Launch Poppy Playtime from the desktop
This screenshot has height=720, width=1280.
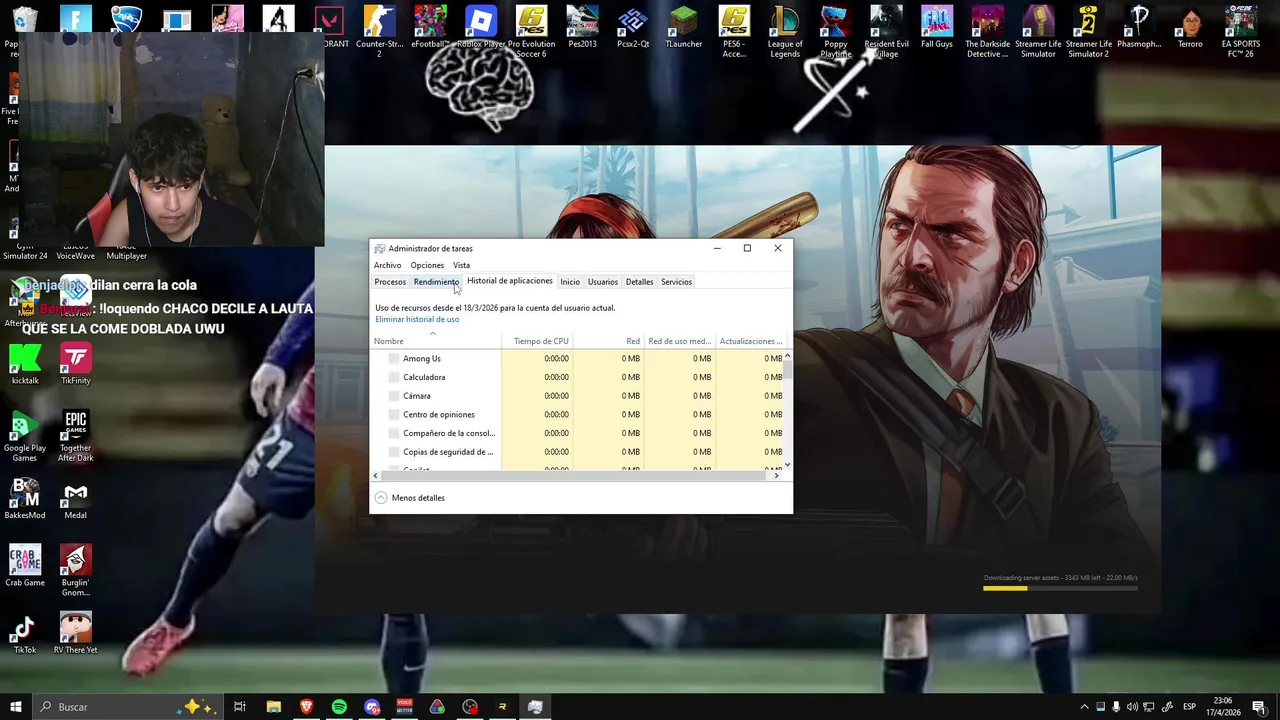(x=836, y=31)
